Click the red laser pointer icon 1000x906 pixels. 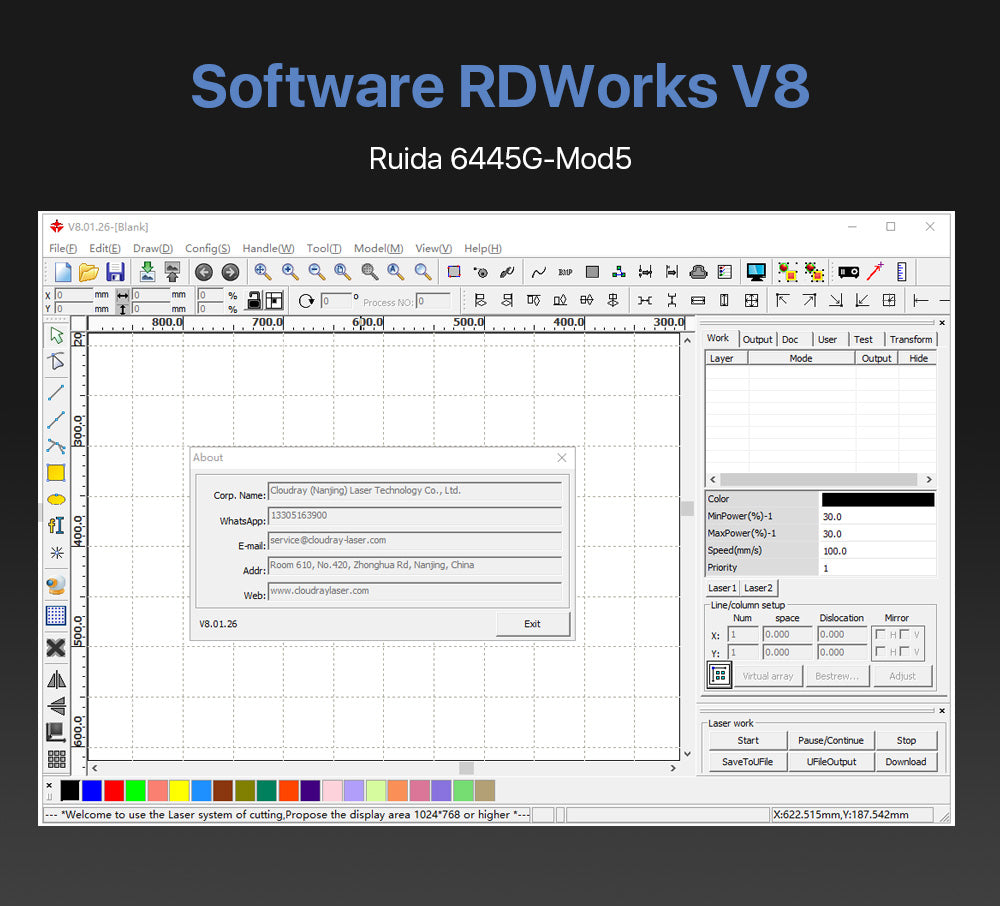pyautogui.click(x=875, y=272)
